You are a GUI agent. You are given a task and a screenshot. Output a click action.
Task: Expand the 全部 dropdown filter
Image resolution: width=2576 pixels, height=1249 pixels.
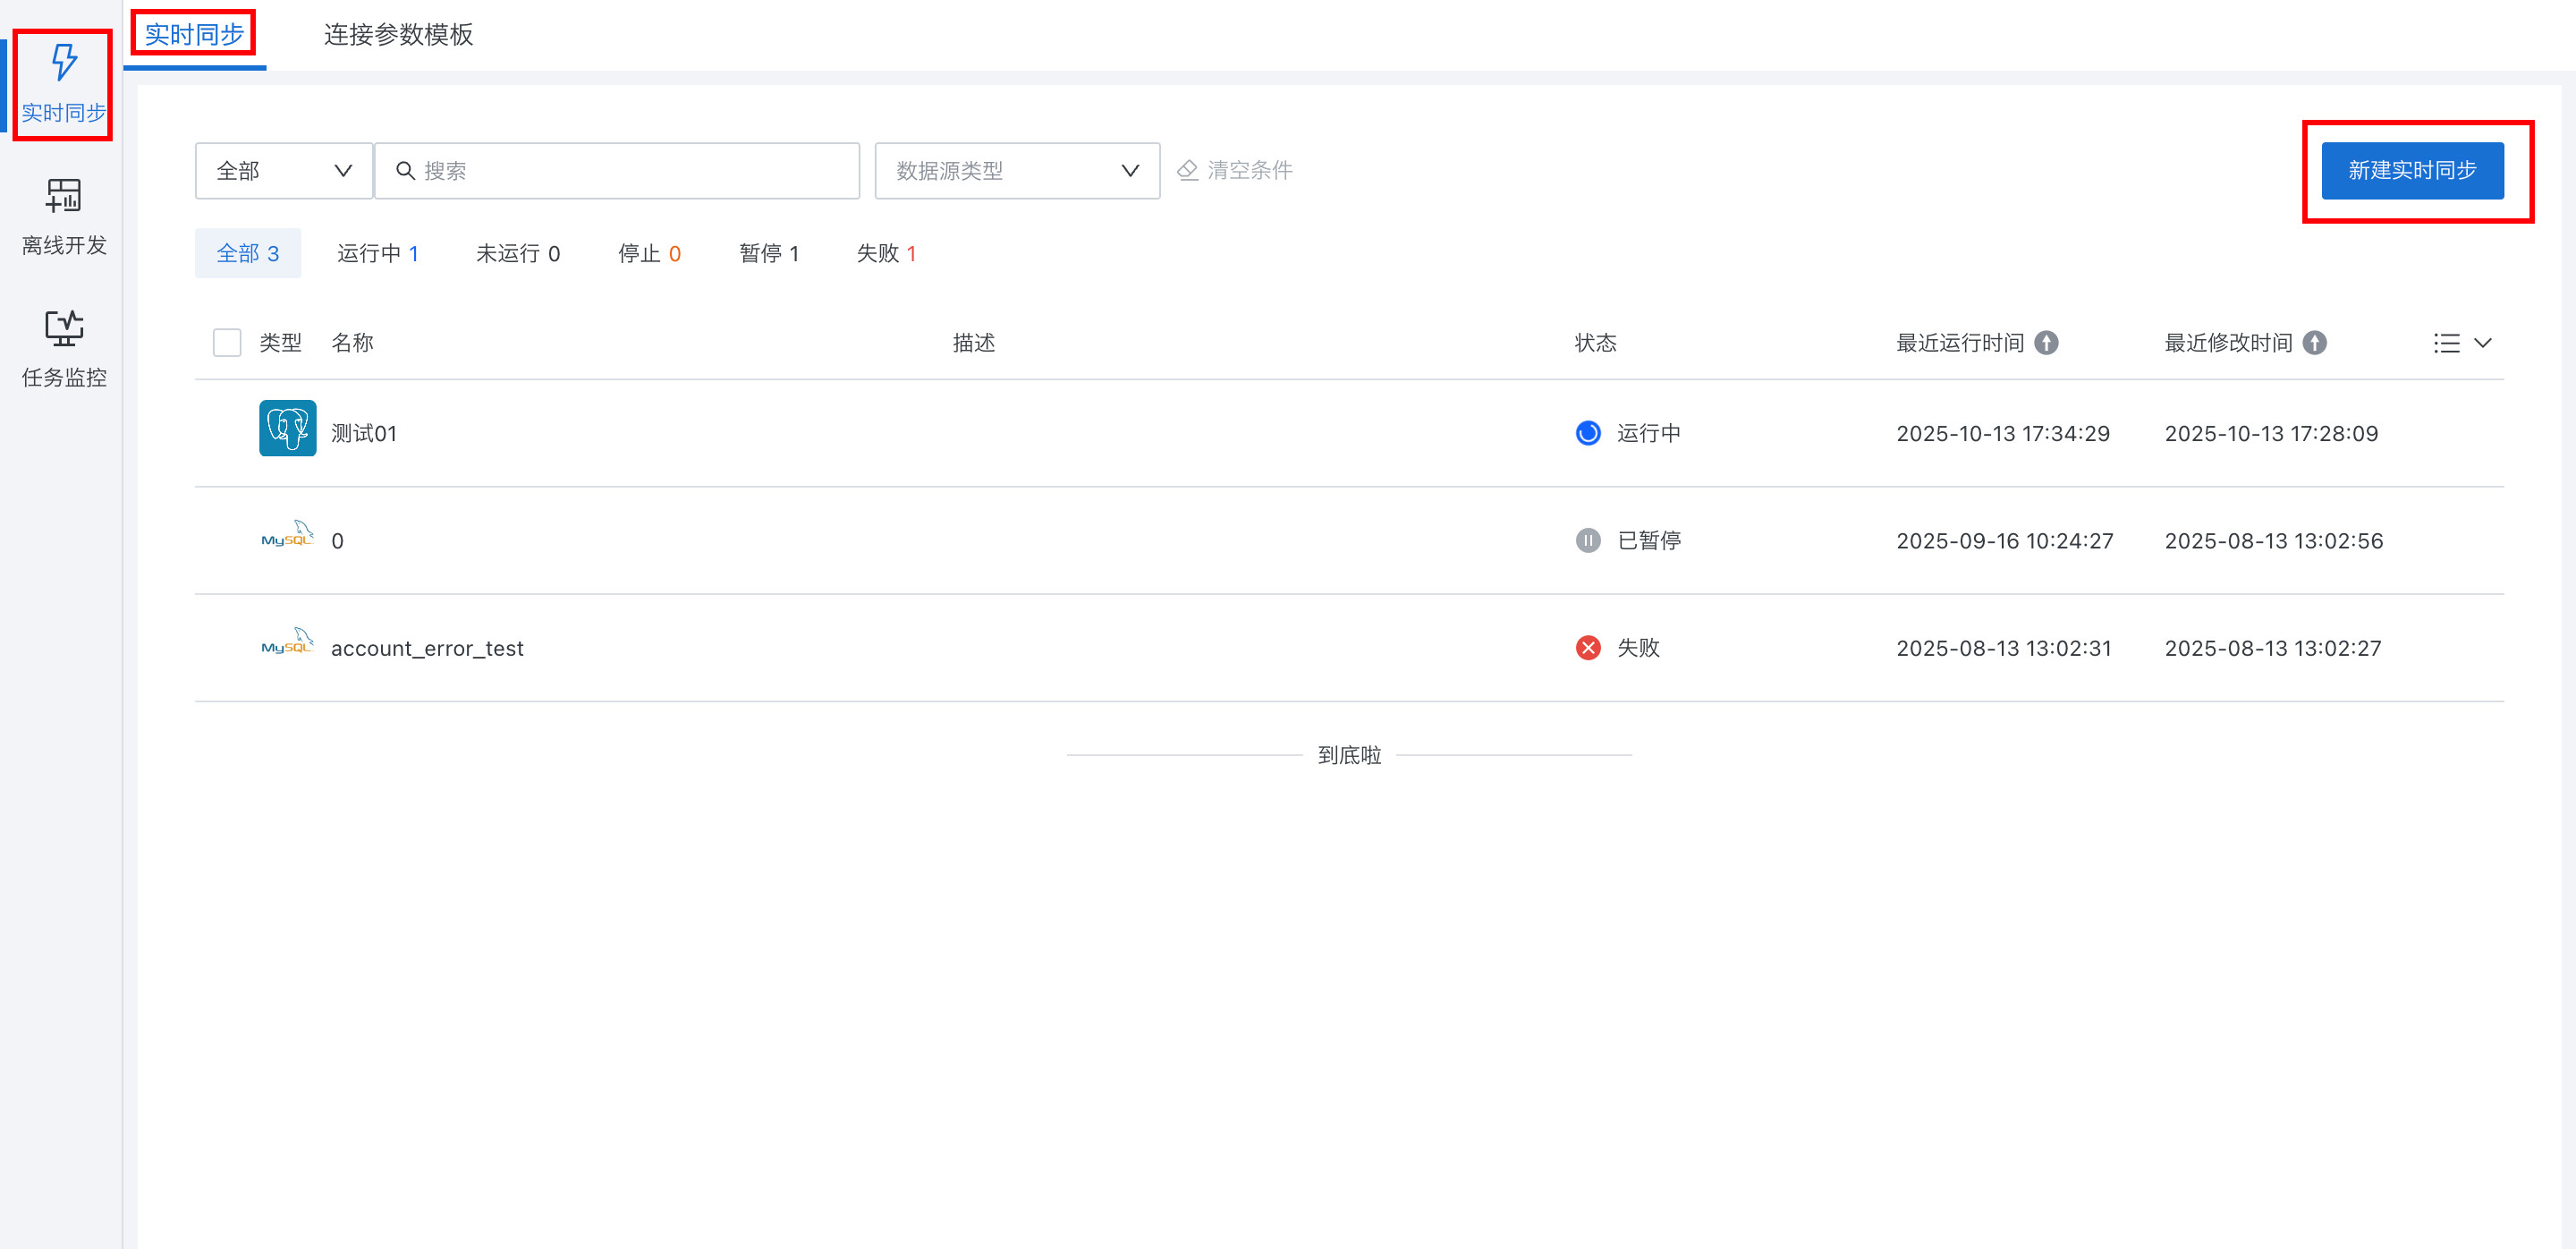[284, 171]
